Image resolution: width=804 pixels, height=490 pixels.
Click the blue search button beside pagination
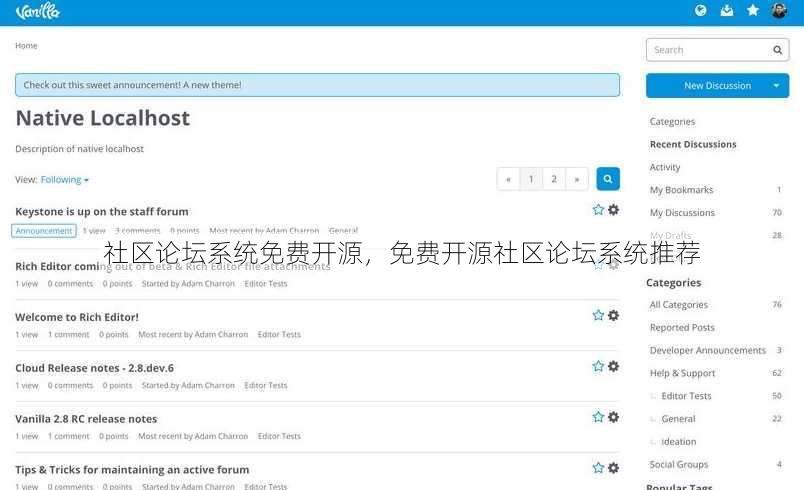608,179
